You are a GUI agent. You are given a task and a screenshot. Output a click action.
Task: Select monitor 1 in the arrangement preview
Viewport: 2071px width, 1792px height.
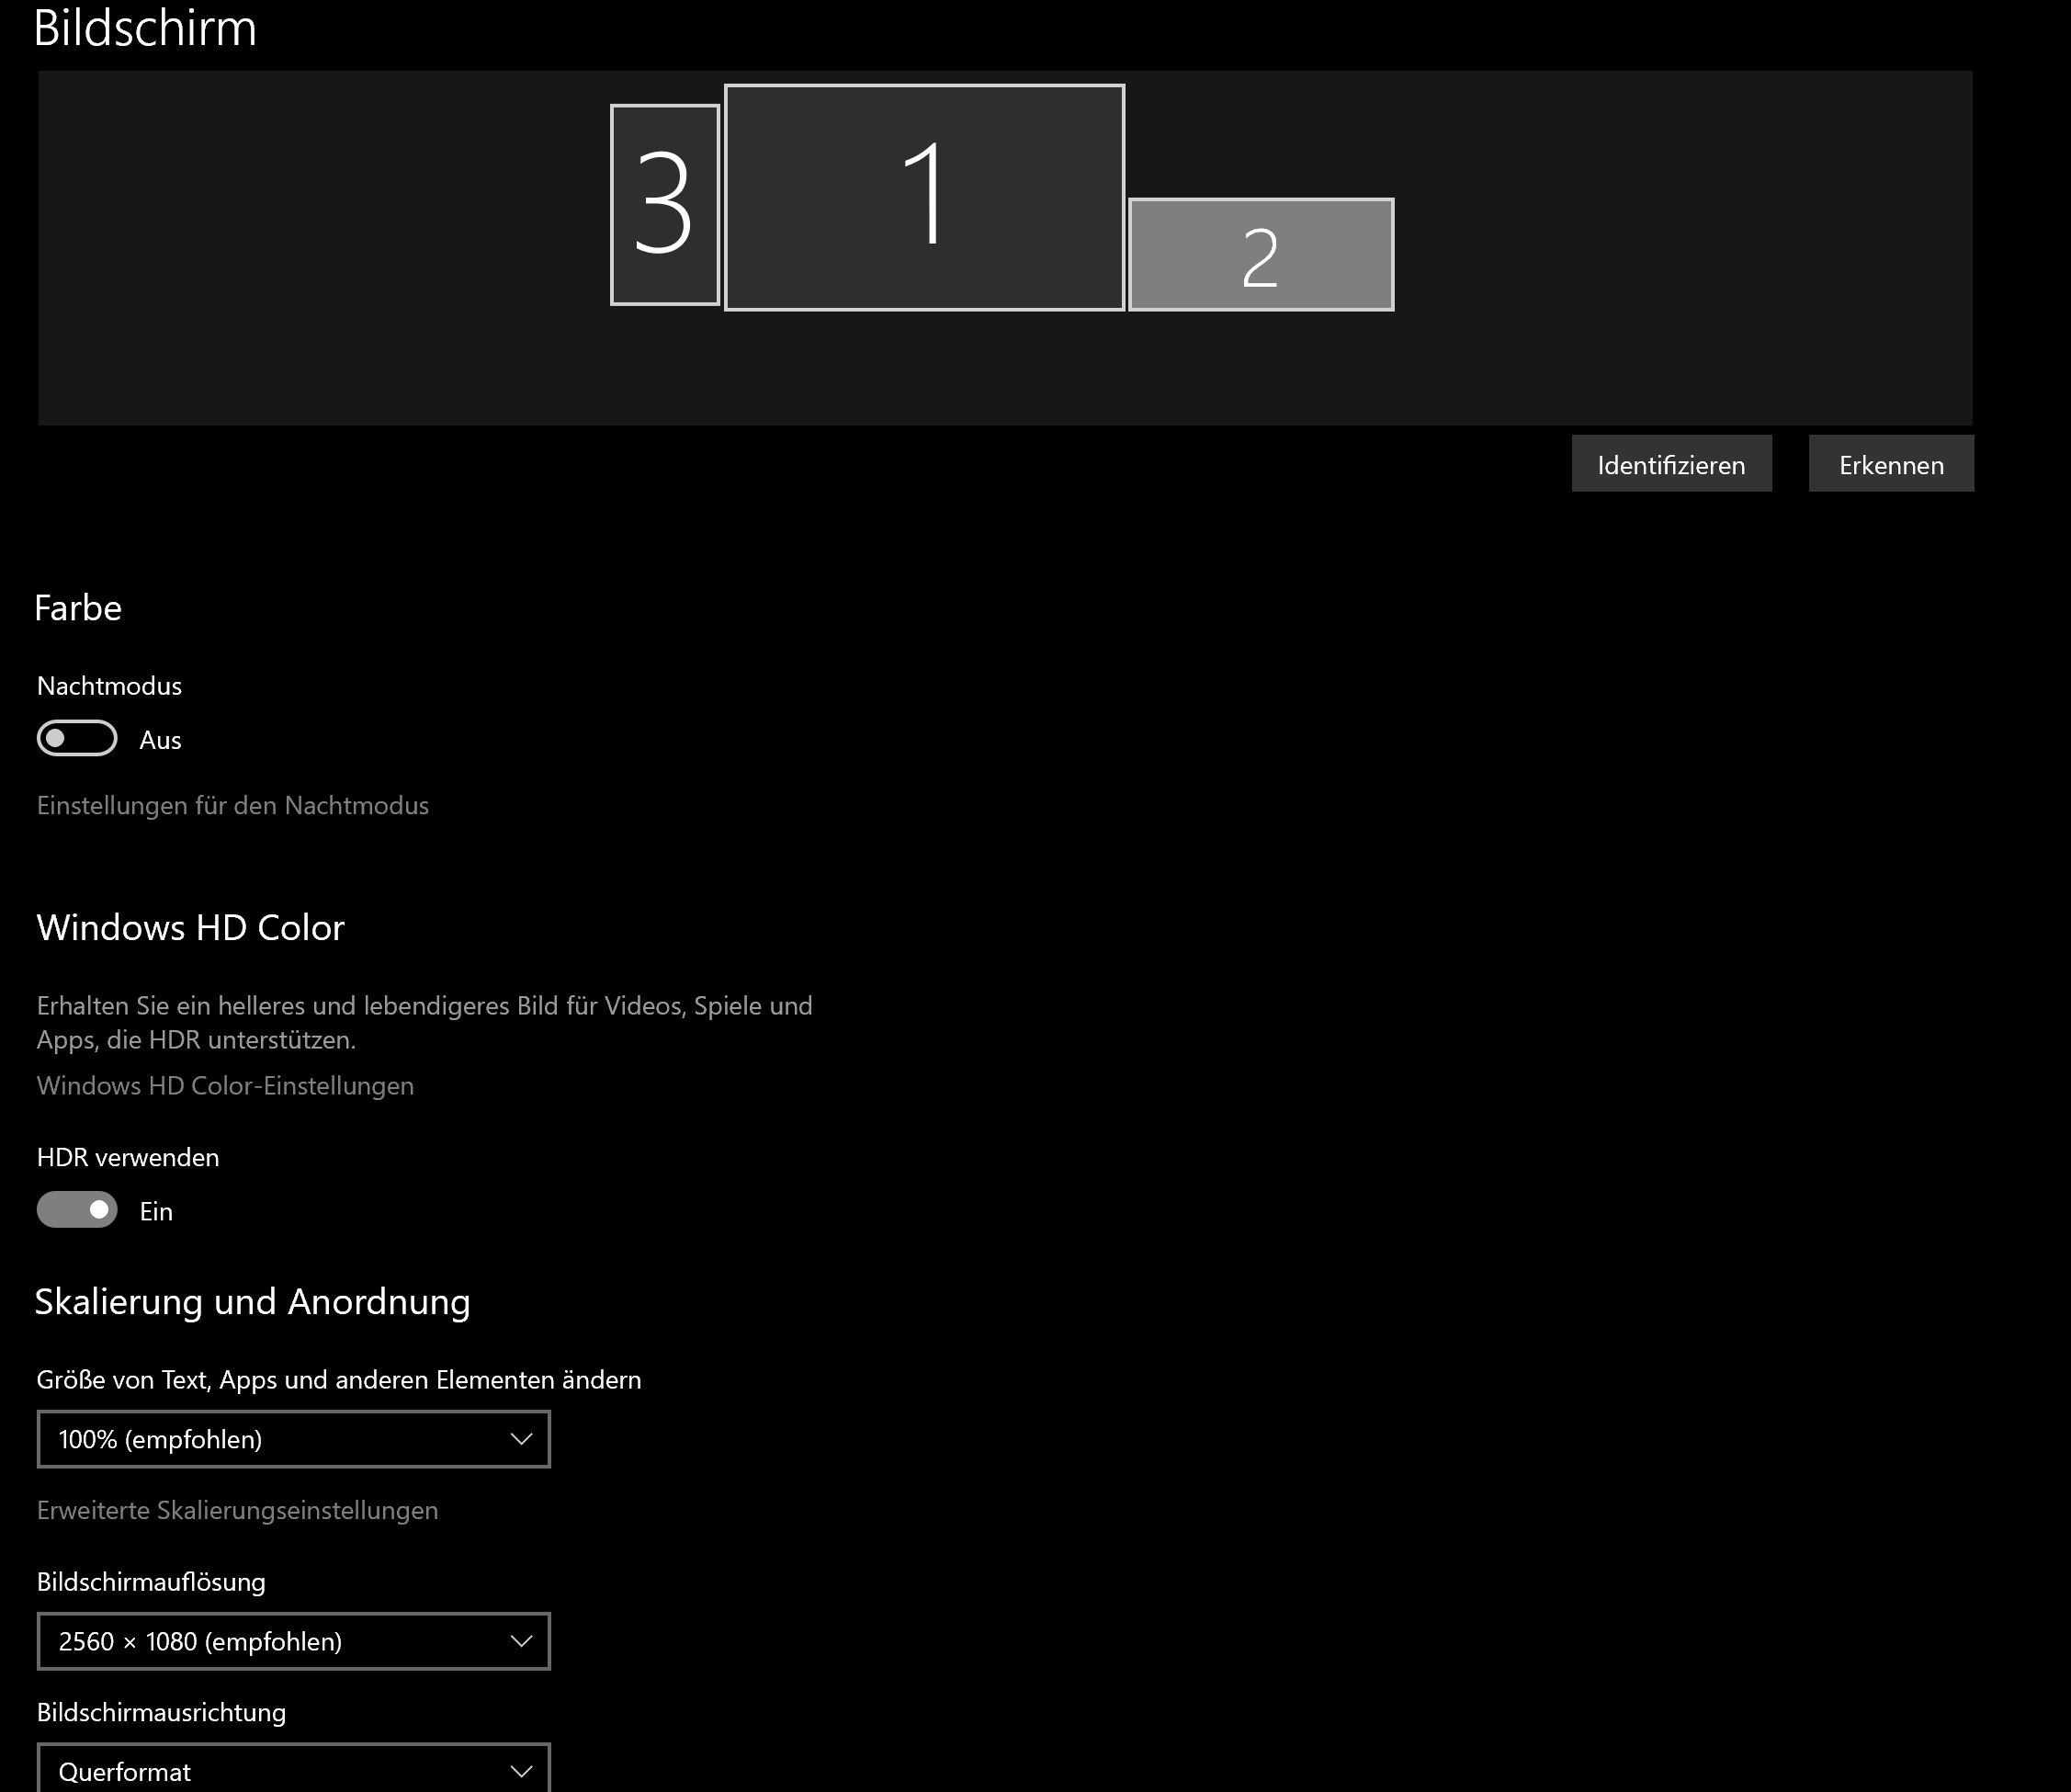[x=925, y=198]
